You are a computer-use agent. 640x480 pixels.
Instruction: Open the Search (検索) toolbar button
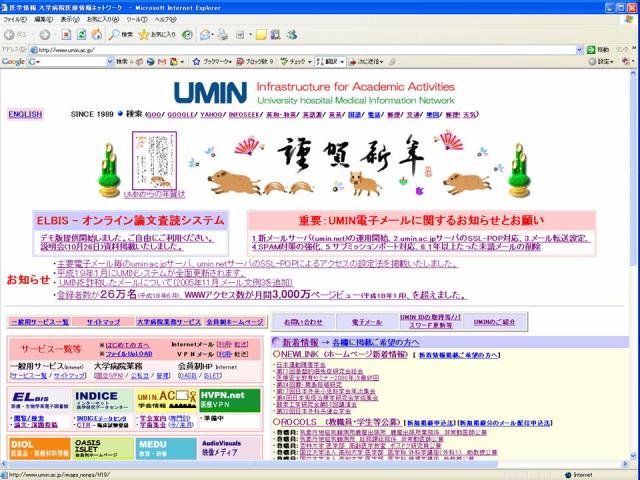click(124, 34)
